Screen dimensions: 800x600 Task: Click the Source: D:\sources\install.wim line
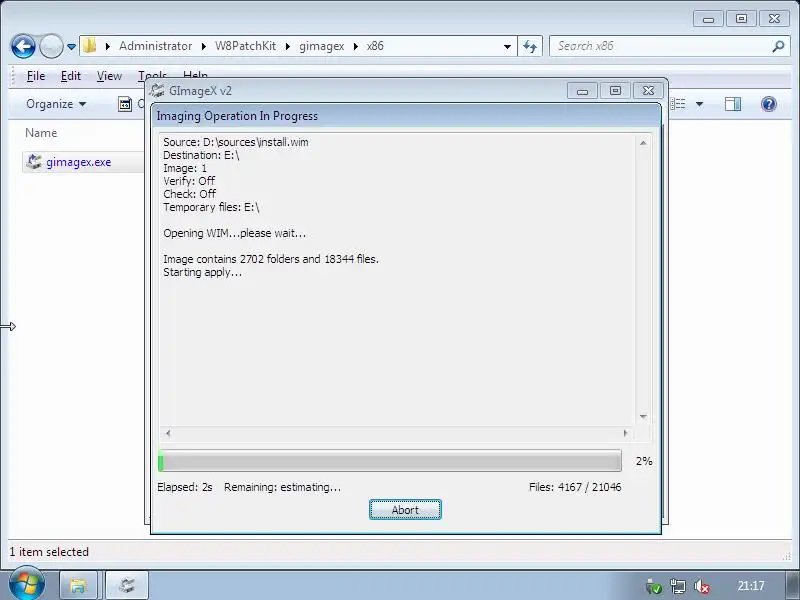click(x=236, y=142)
